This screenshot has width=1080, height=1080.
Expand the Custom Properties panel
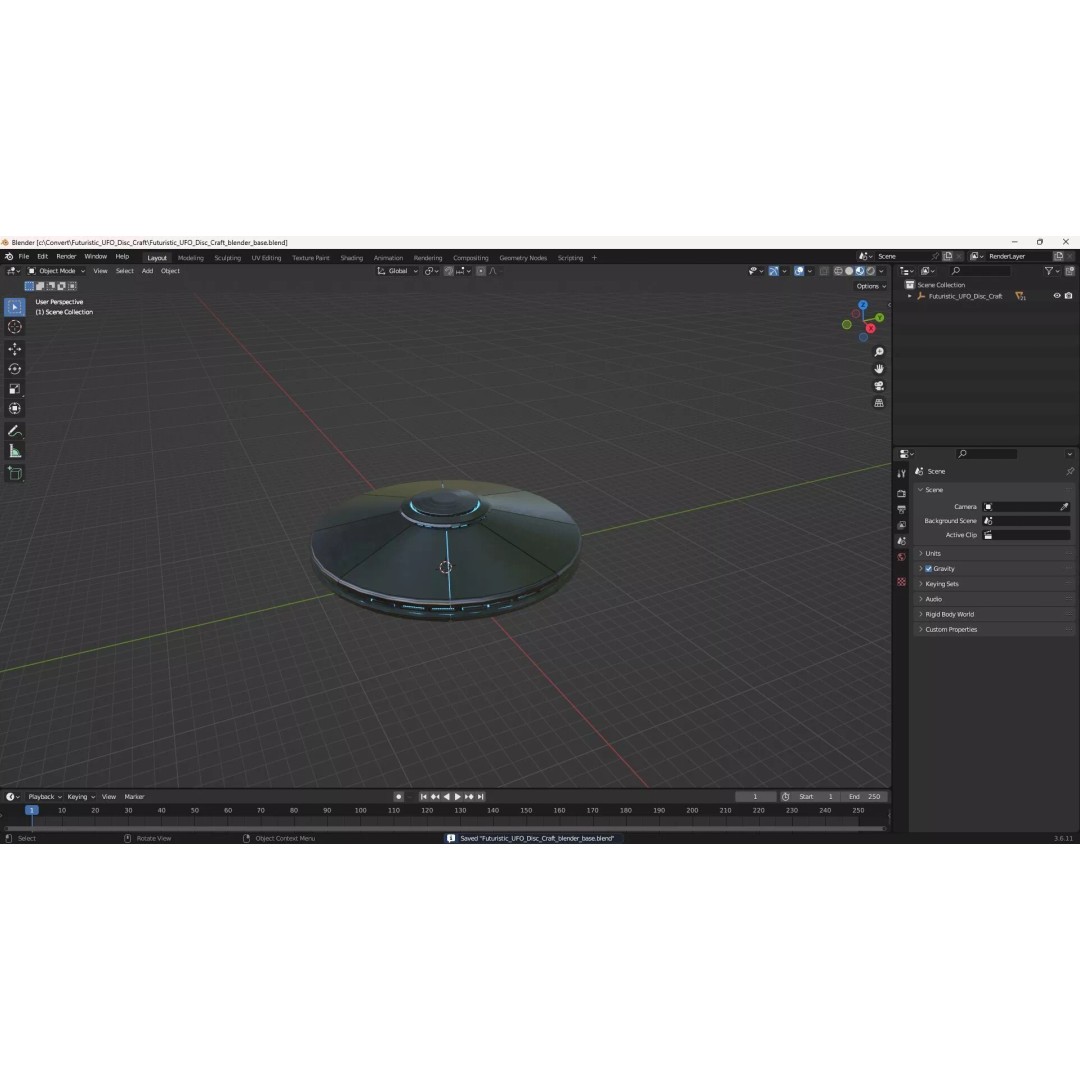995,629
